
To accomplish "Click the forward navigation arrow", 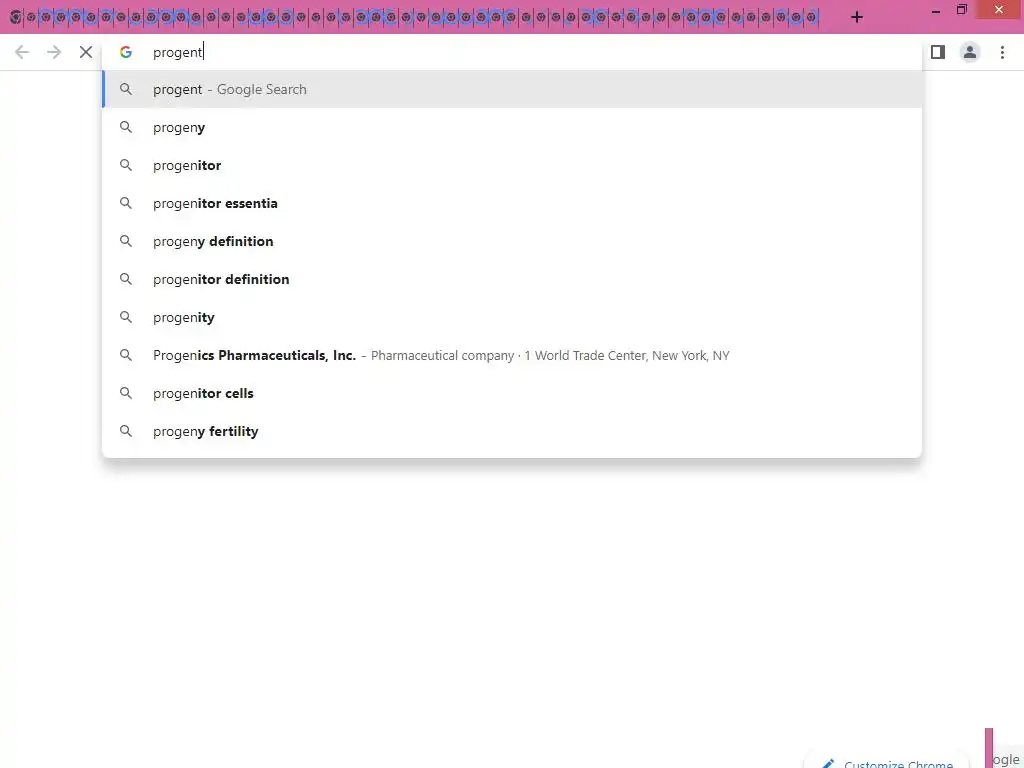I will [x=54, y=52].
